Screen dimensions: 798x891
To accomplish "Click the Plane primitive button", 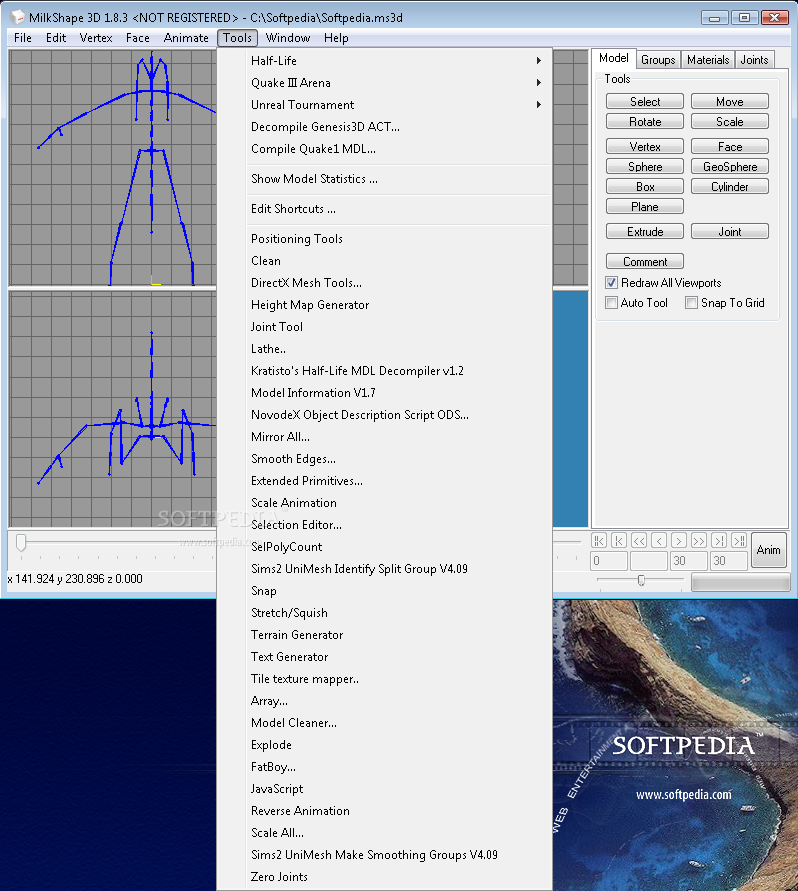I will (645, 206).
